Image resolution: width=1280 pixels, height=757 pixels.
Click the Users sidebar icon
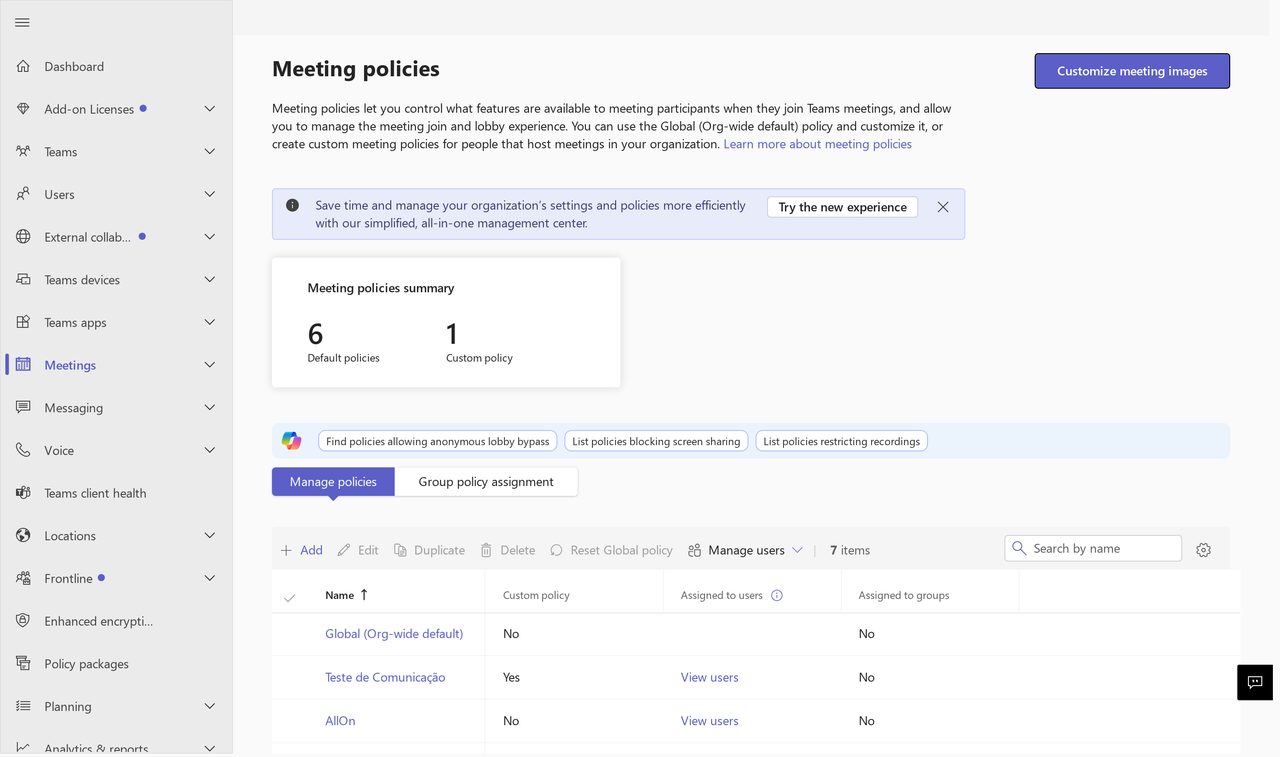[23, 194]
